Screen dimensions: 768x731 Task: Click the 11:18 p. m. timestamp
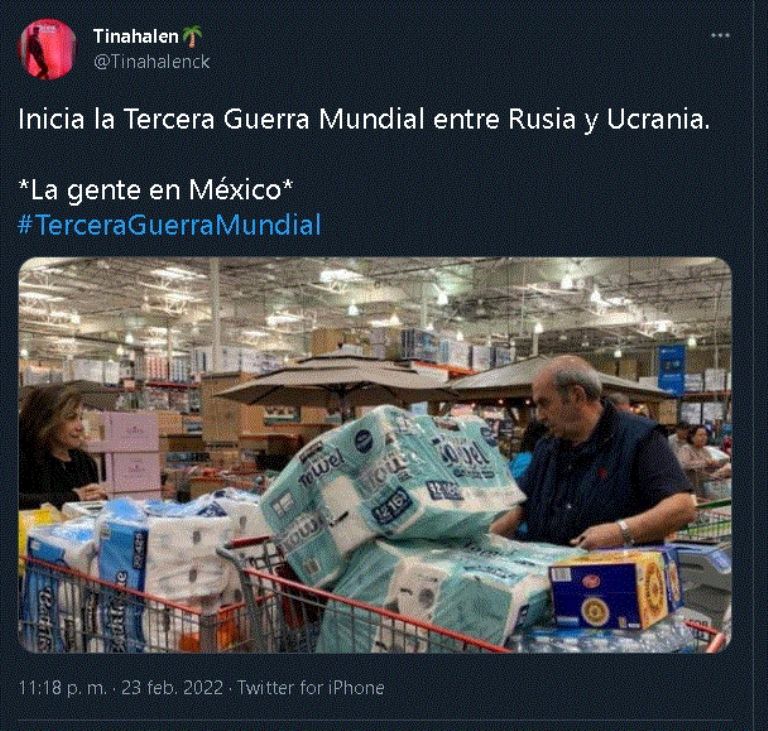pyautogui.click(x=62, y=687)
